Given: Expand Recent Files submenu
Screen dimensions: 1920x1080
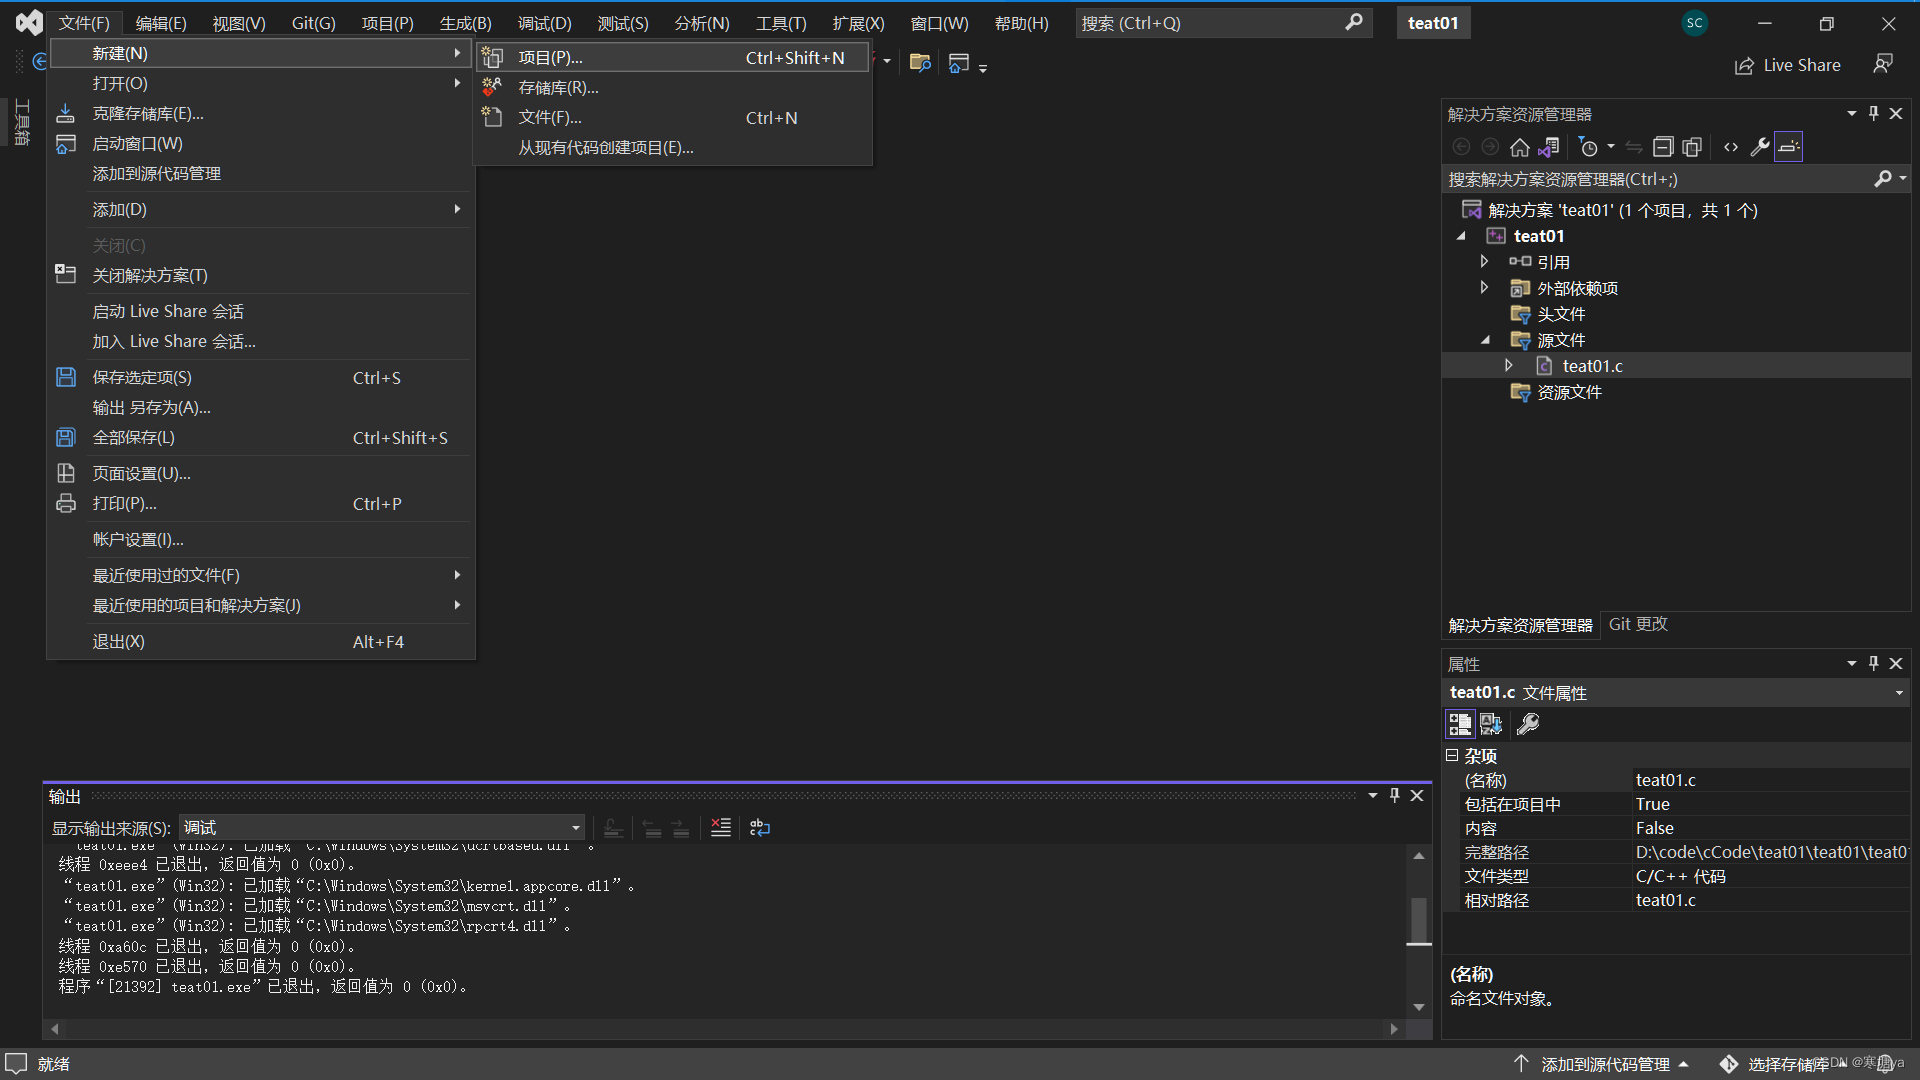Looking at the screenshot, I should click(x=260, y=576).
